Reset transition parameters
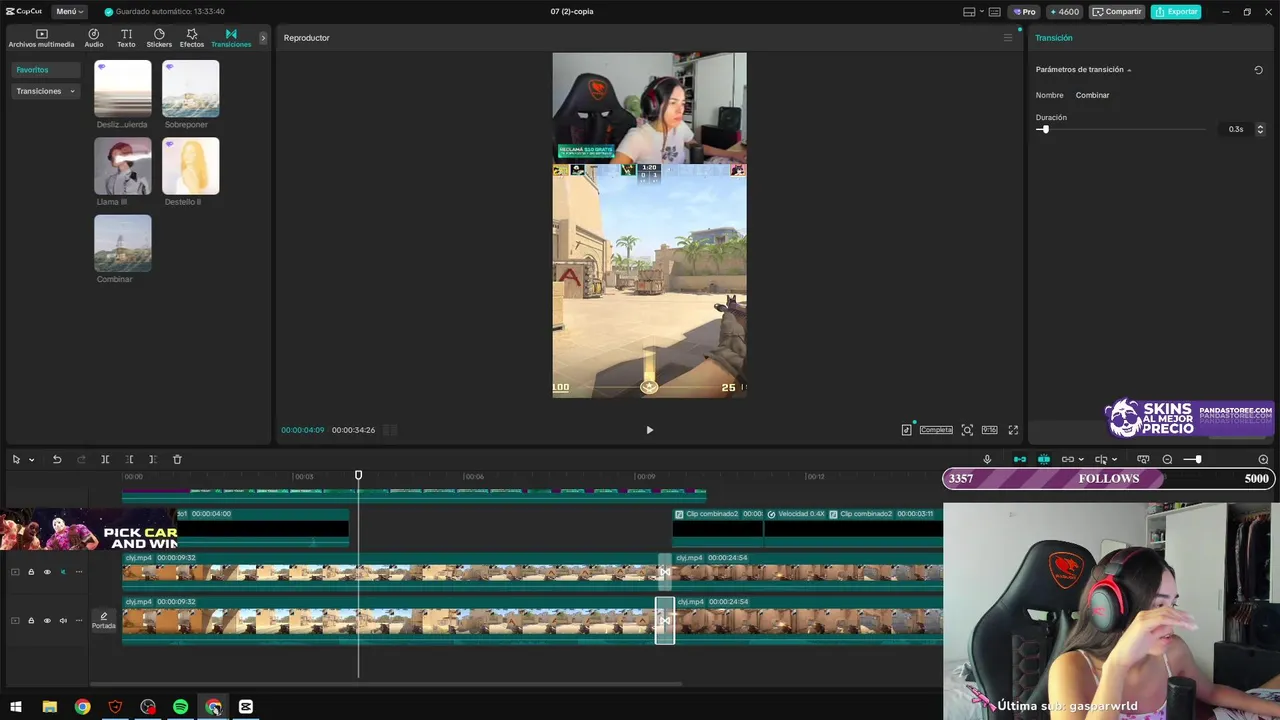The image size is (1280, 720). click(x=1258, y=70)
